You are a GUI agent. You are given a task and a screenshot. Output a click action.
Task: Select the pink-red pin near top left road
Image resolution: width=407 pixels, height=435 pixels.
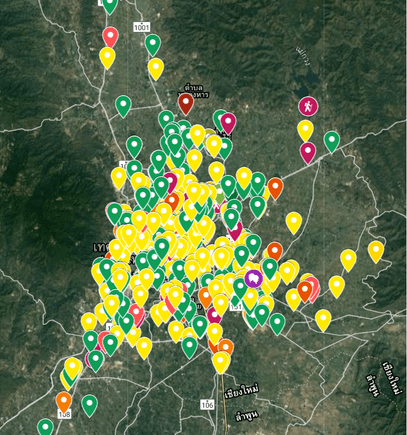click(110, 37)
